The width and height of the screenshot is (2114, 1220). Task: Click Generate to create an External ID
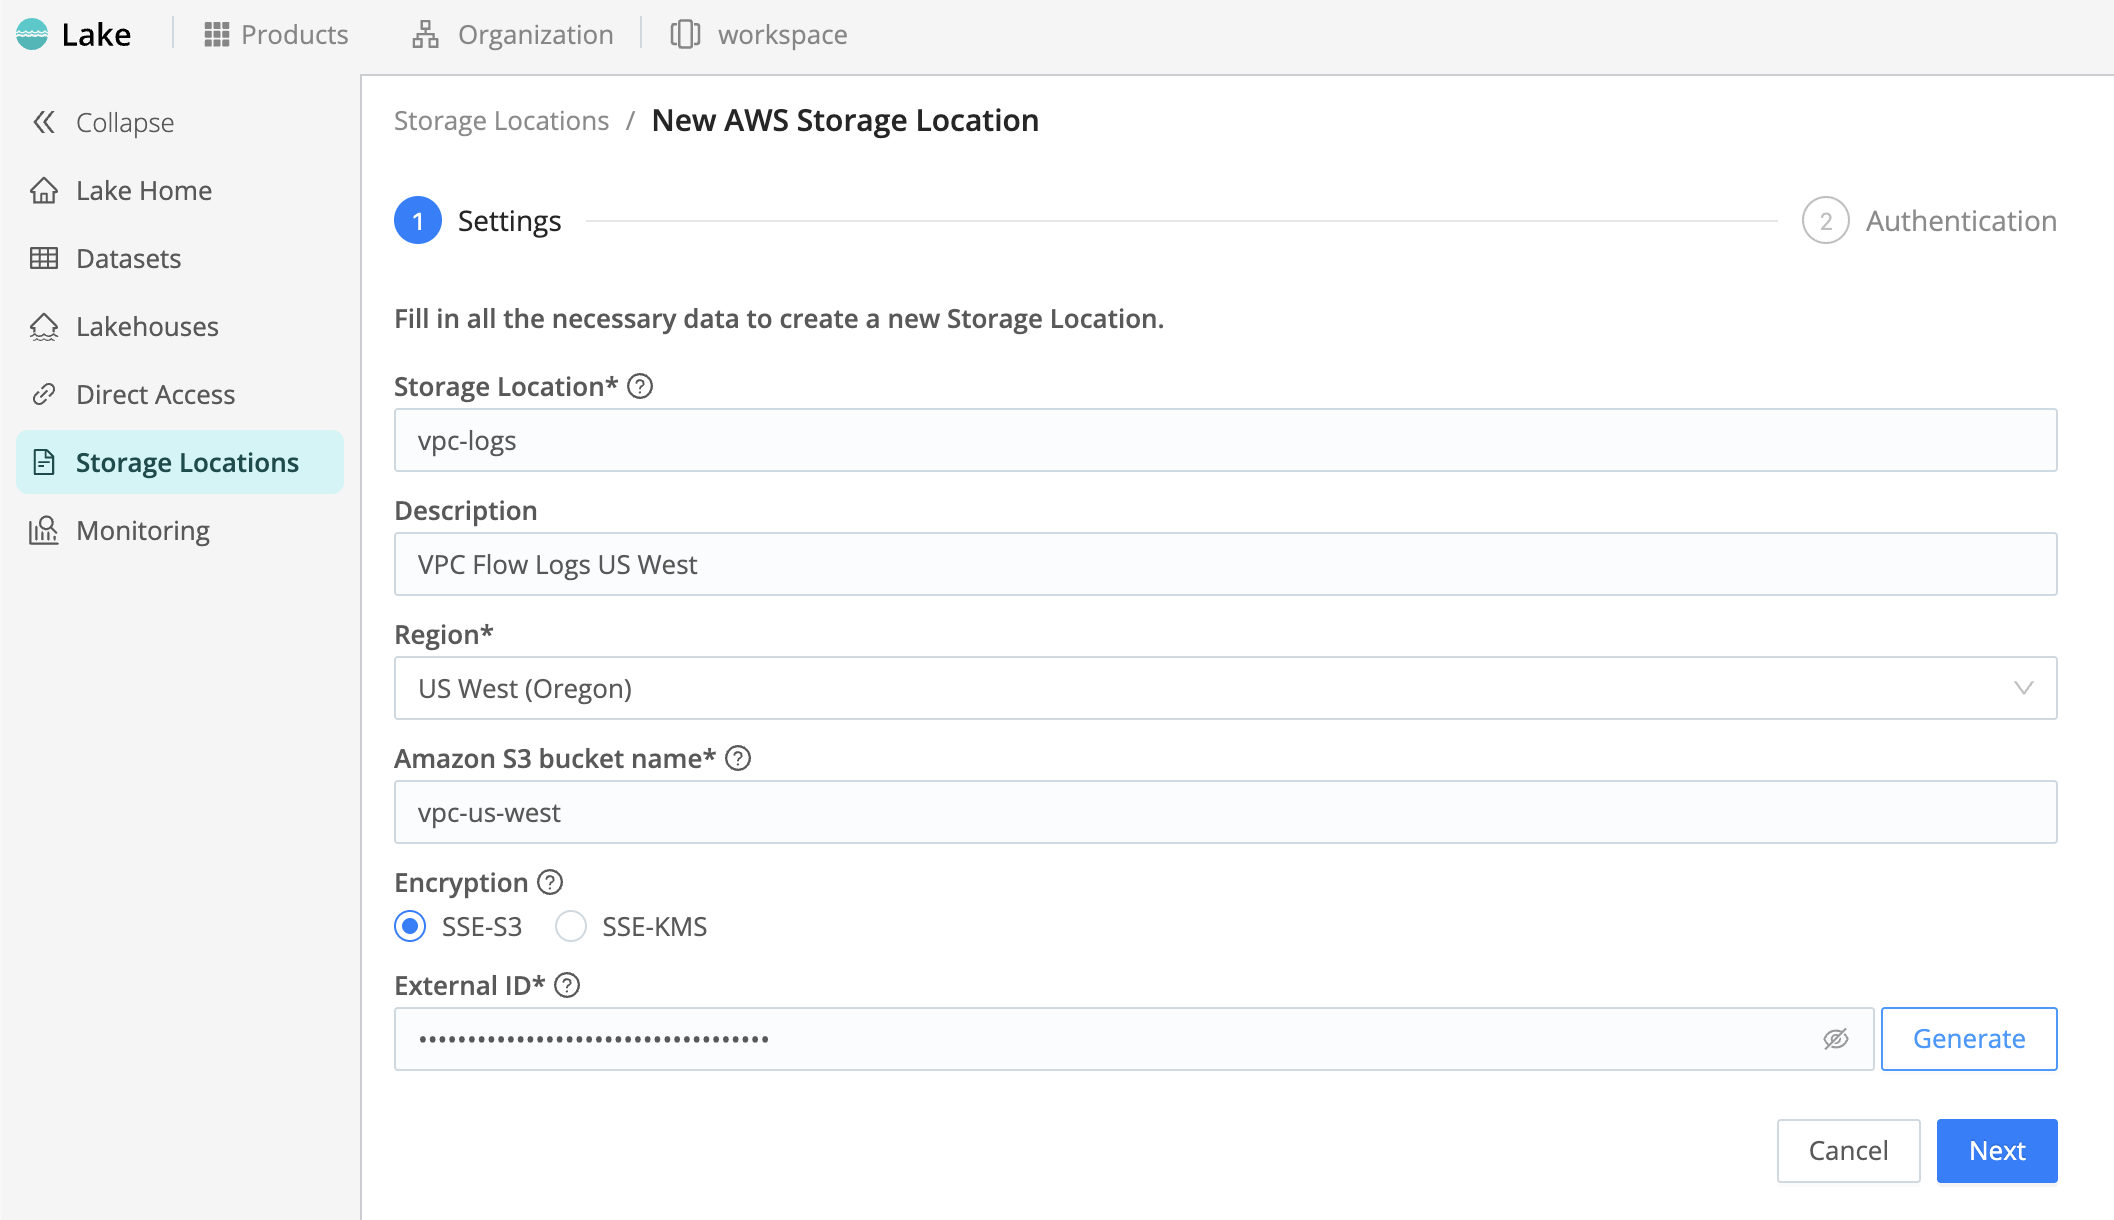click(x=1968, y=1038)
